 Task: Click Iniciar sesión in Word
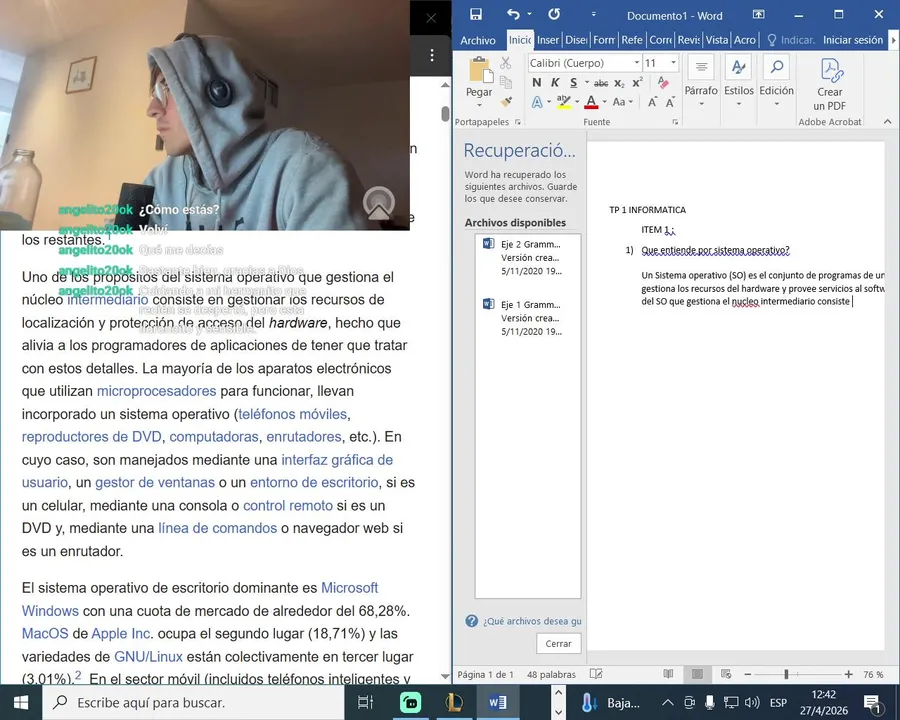[x=852, y=40]
